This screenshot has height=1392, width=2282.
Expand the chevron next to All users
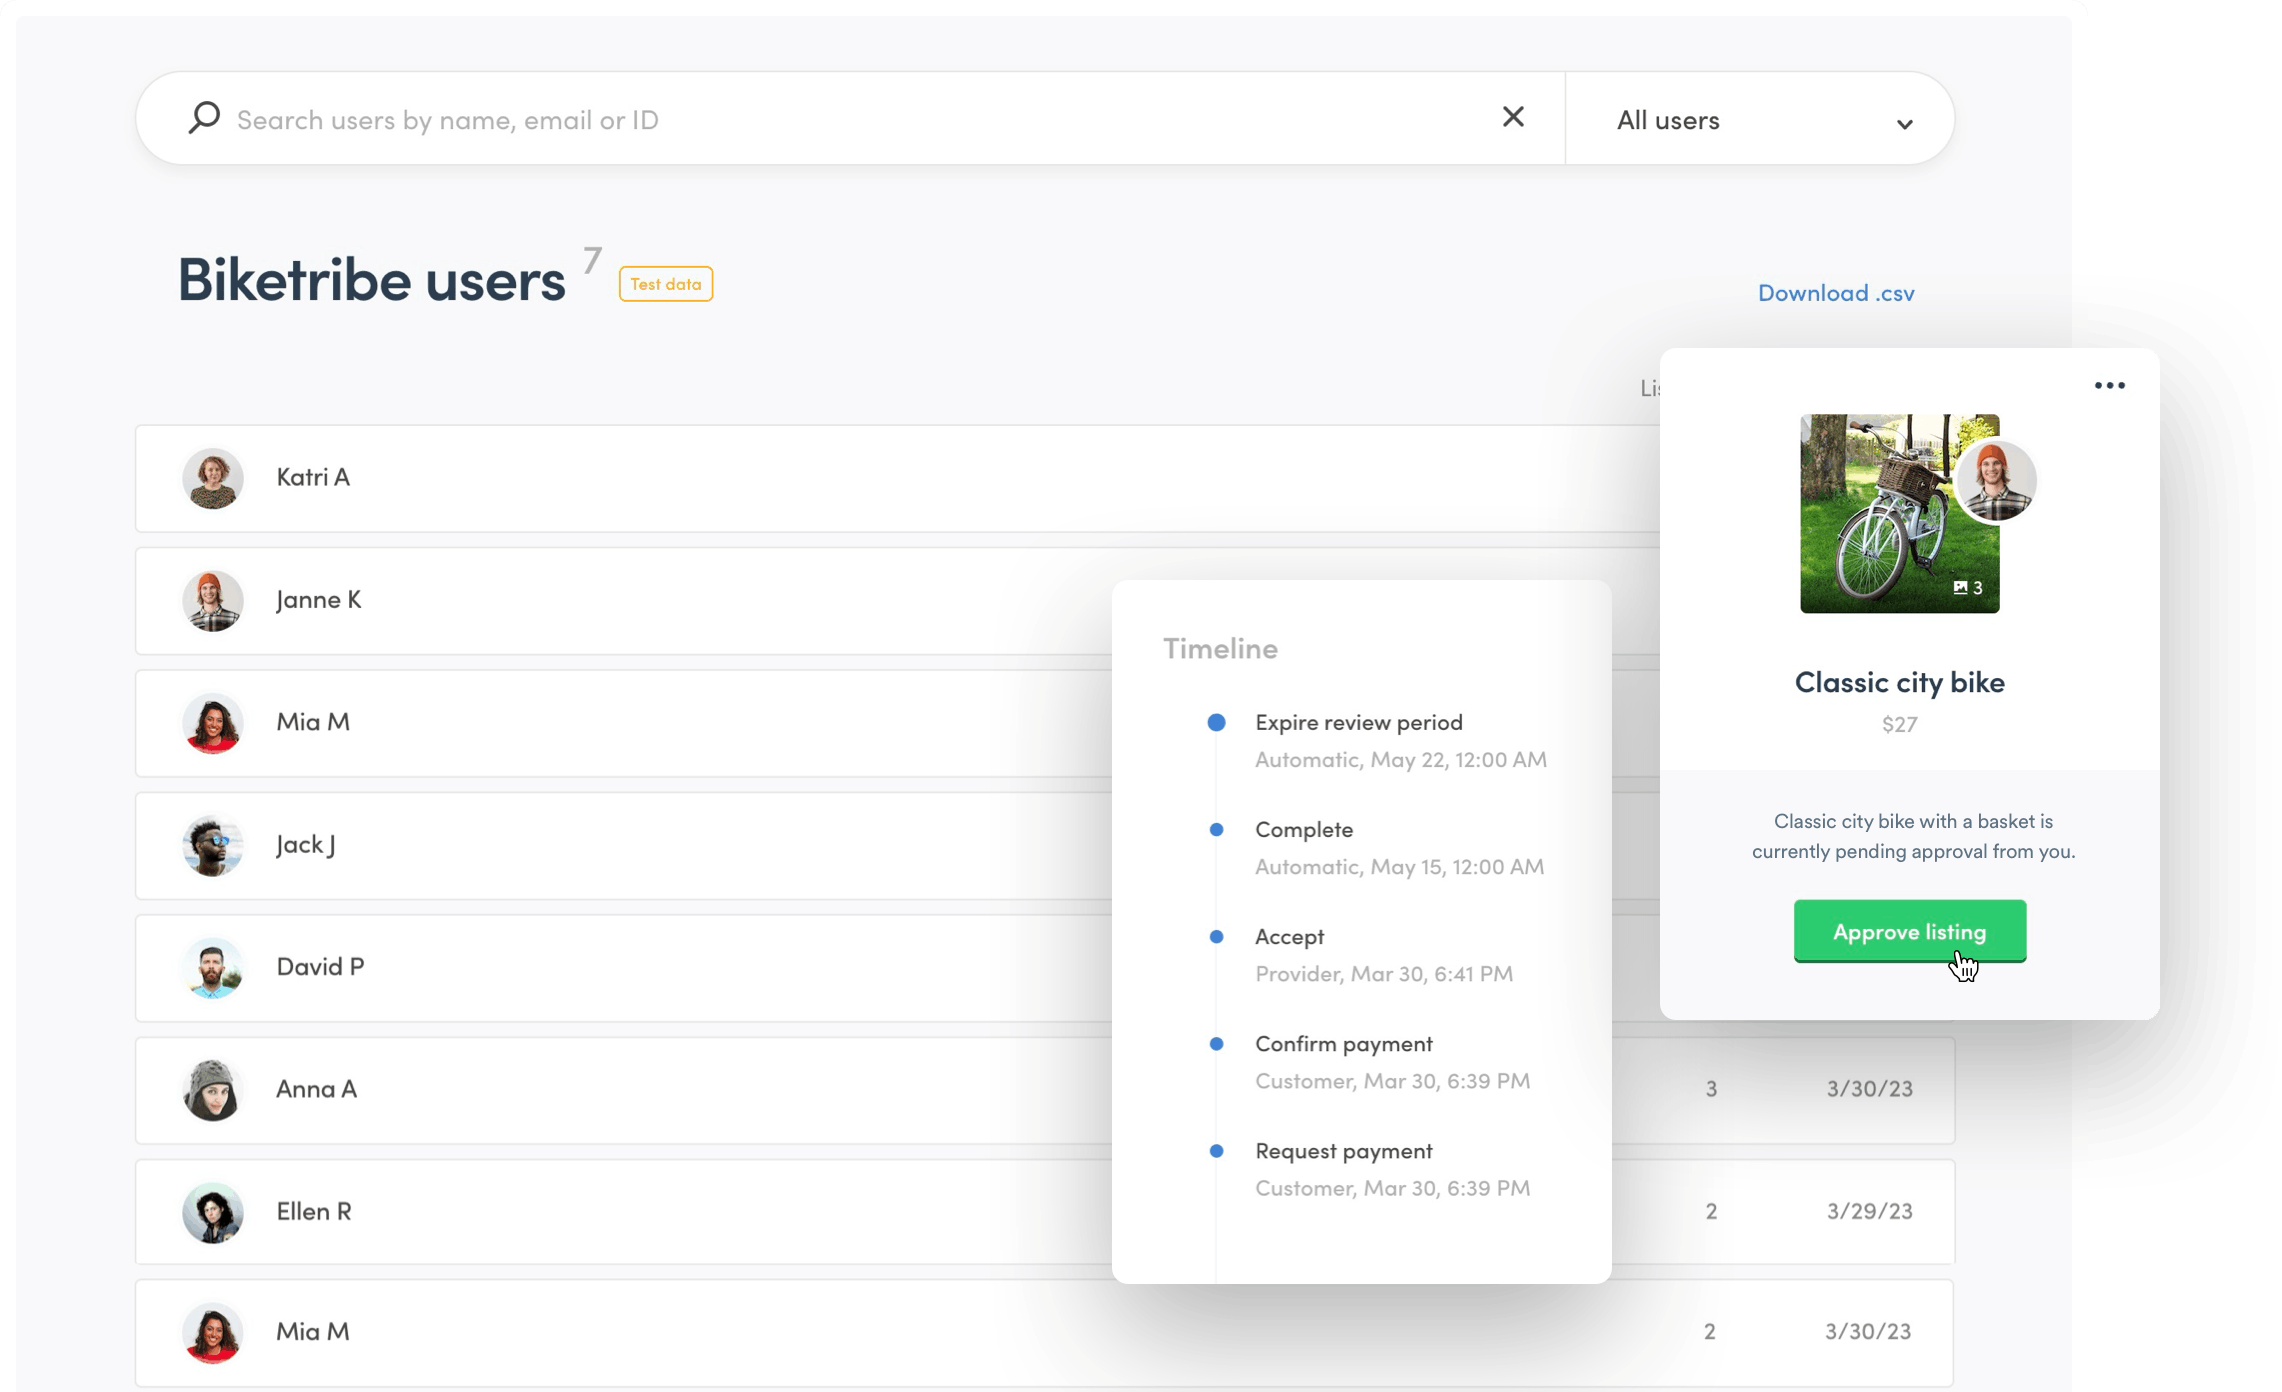[1904, 122]
